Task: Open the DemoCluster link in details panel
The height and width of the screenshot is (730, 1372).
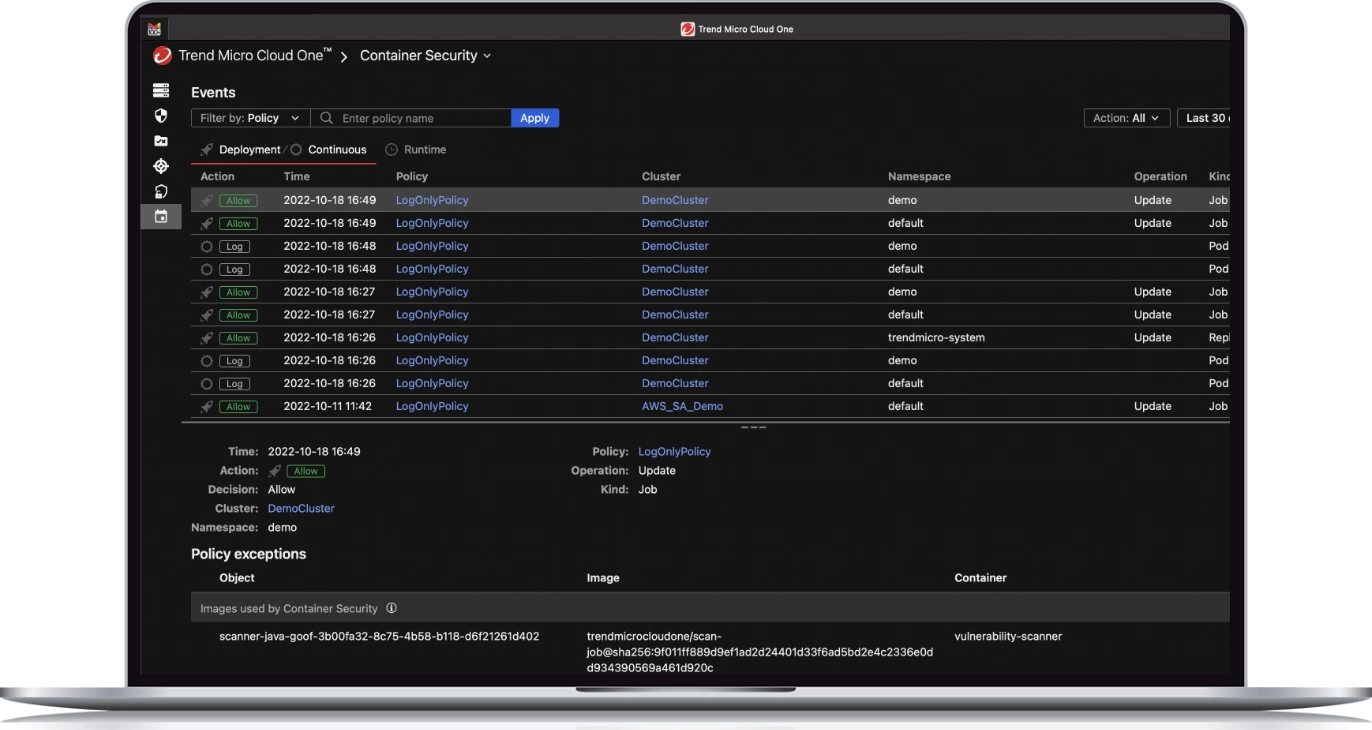Action: click(x=301, y=509)
